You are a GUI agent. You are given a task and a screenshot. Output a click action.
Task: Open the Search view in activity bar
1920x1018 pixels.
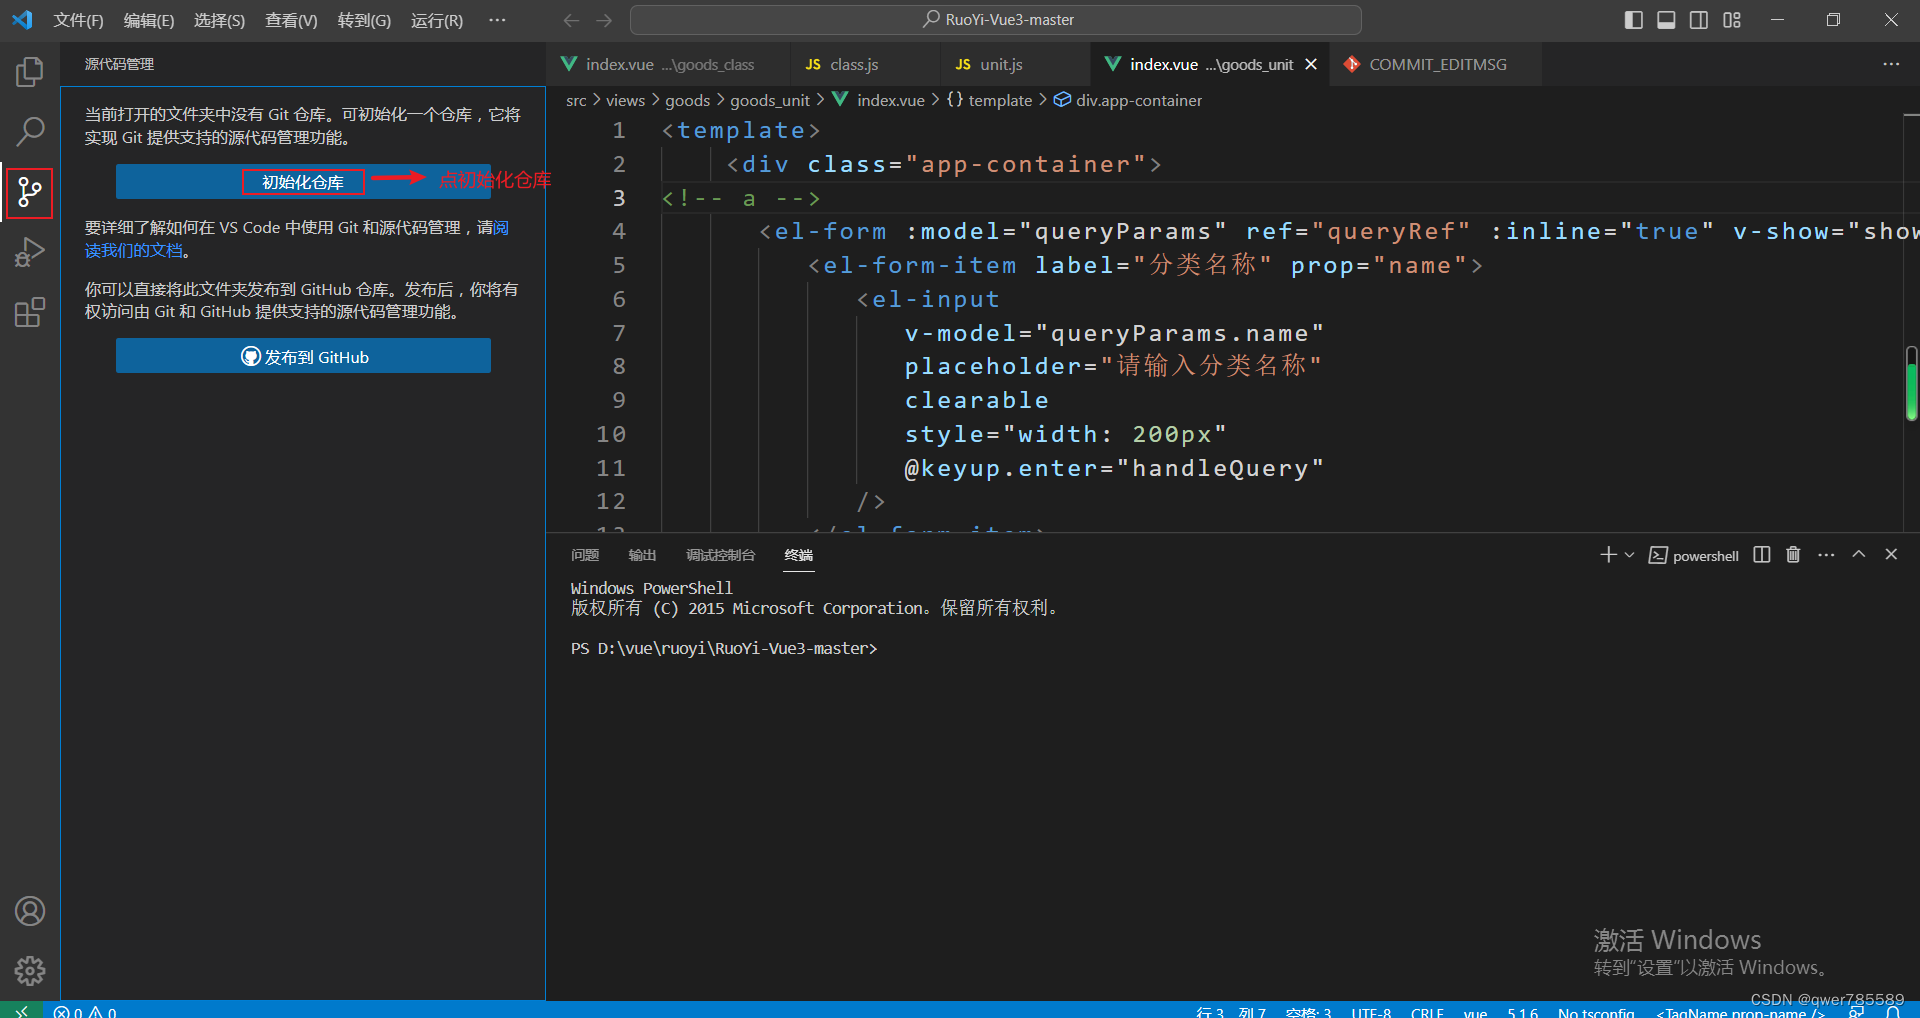(x=30, y=131)
